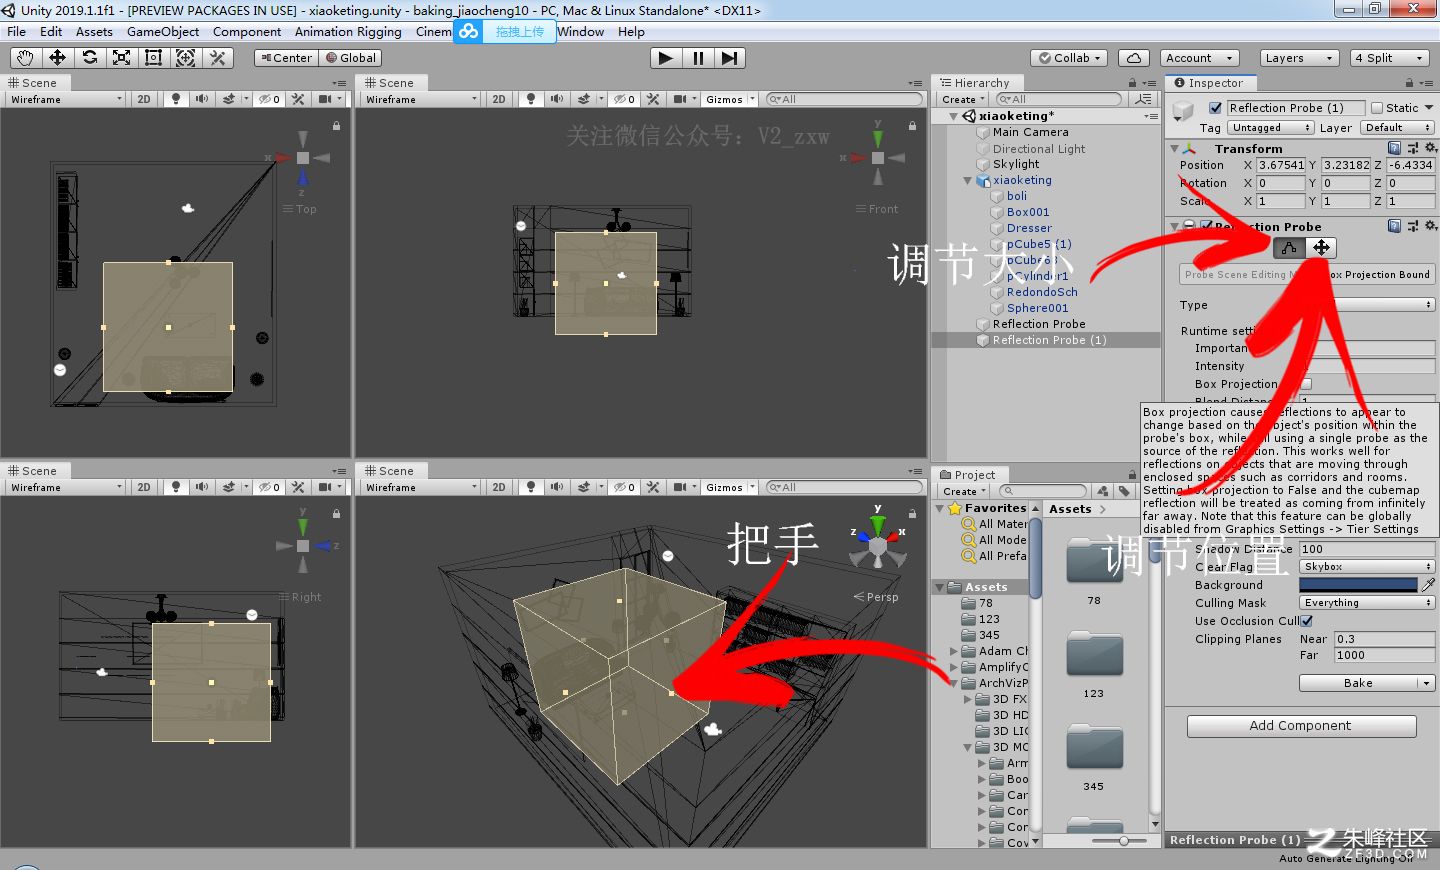Viewport: 1440px width, 870px height.
Task: Open the Component menu
Action: coord(247,31)
